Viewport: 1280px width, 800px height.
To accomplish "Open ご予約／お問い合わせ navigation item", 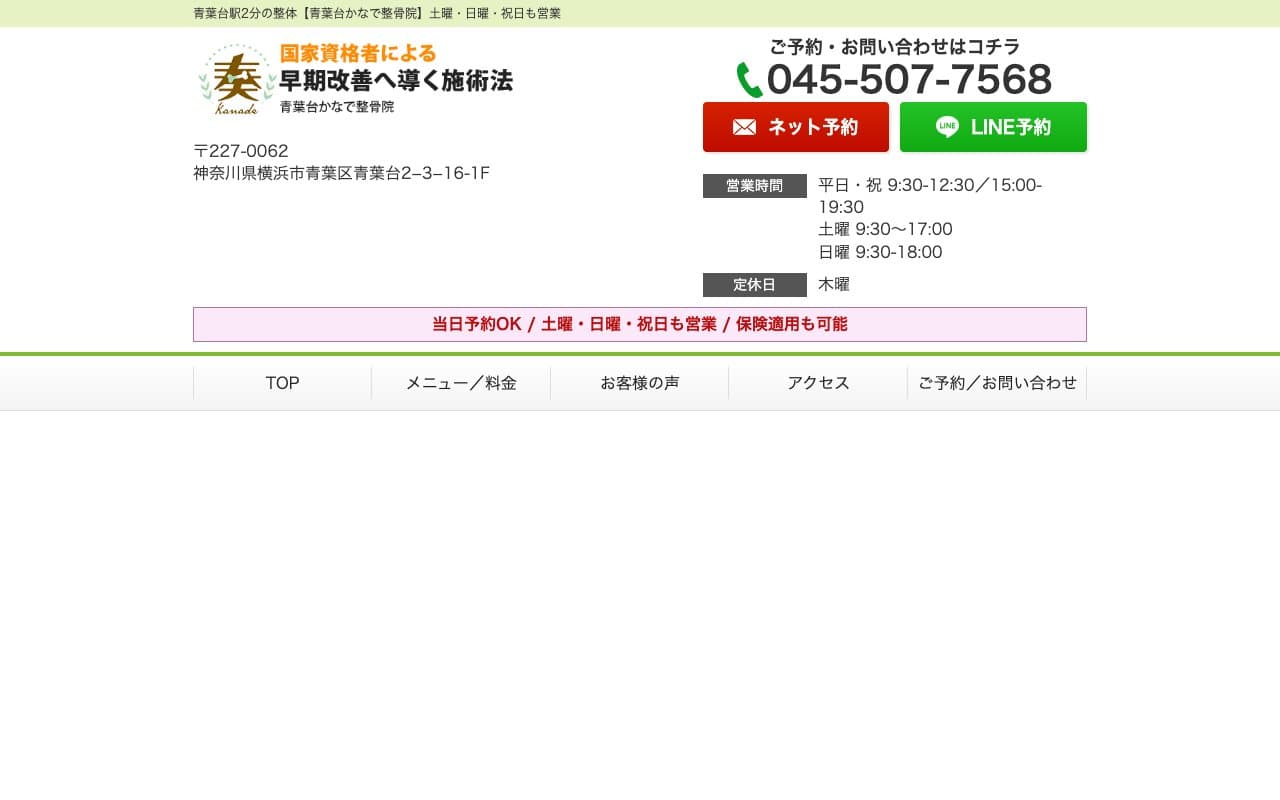I will point(997,383).
